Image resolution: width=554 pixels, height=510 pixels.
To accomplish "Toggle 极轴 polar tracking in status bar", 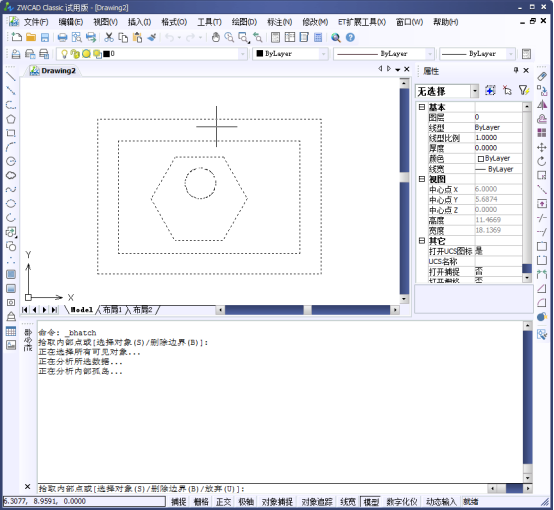I will point(246,502).
